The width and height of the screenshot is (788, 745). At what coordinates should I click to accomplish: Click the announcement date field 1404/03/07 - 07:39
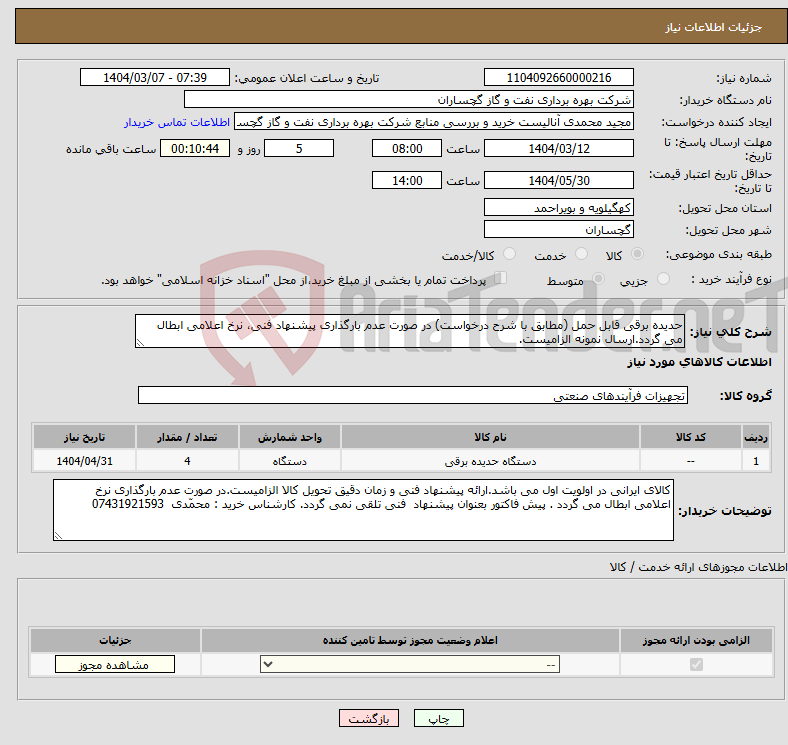click(x=155, y=78)
